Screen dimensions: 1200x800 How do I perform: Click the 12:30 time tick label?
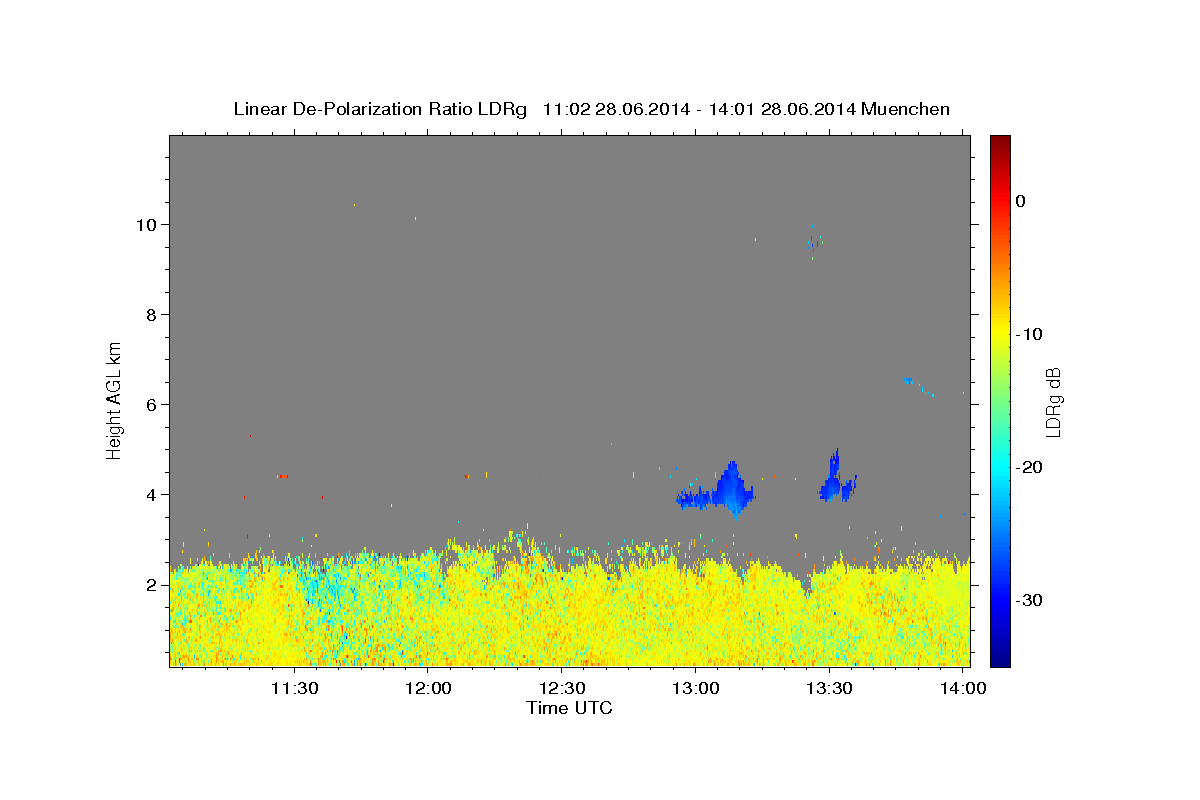click(x=562, y=688)
